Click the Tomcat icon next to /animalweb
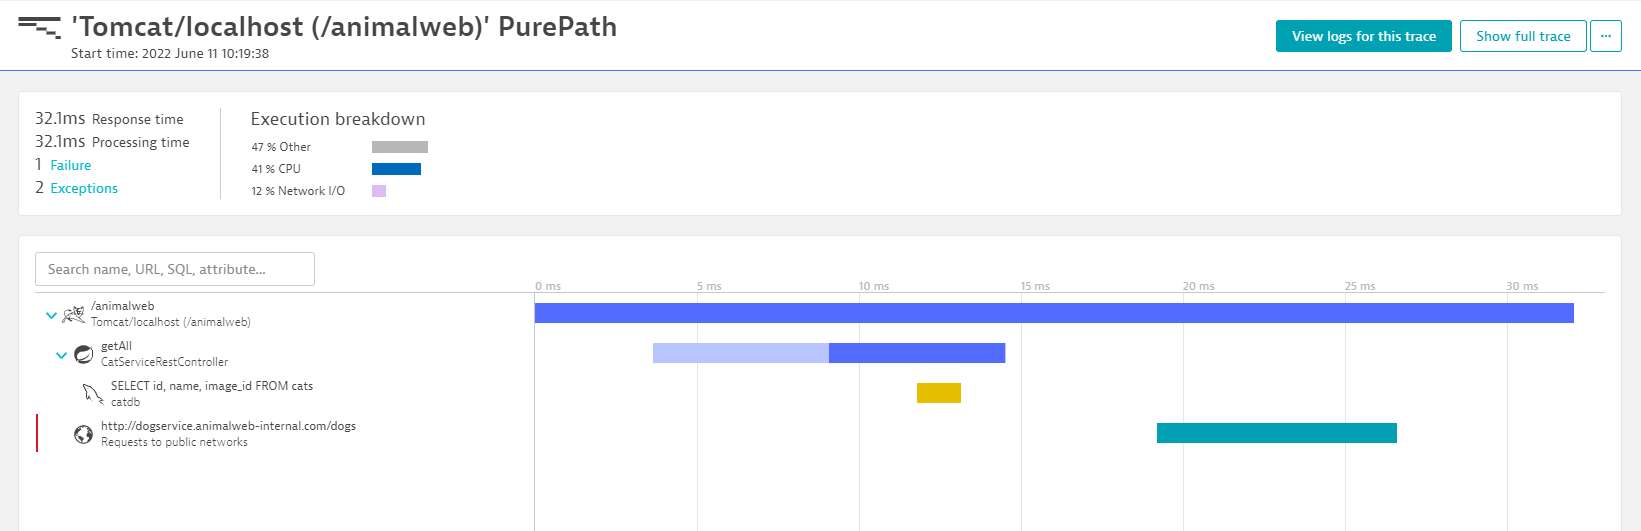 coord(73,315)
